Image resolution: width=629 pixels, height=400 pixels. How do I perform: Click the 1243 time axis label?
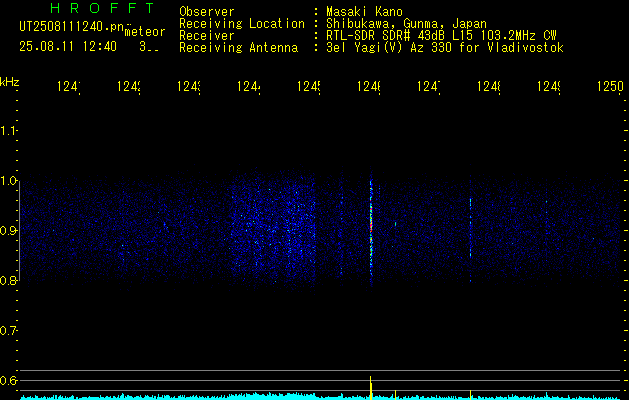pyautogui.click(x=189, y=86)
